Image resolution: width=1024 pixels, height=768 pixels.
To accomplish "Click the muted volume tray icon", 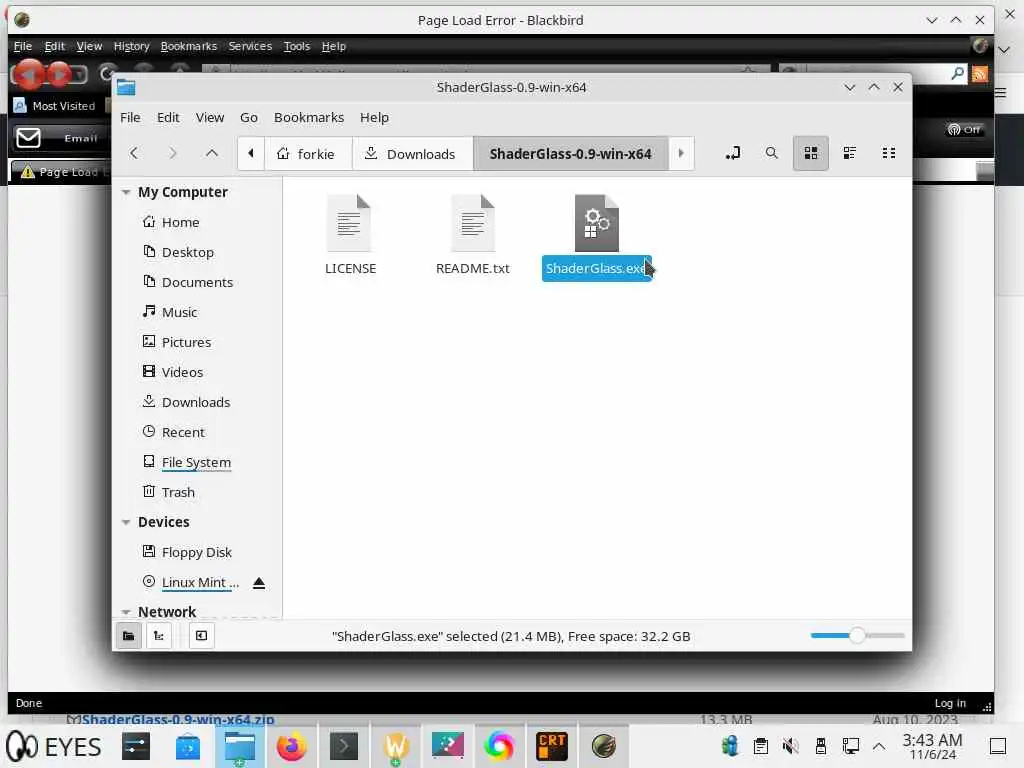I will click(790, 746).
